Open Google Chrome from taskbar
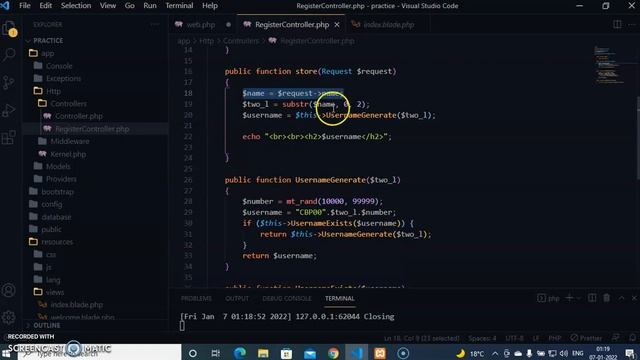This screenshot has height=360, width=640. pos(333,353)
